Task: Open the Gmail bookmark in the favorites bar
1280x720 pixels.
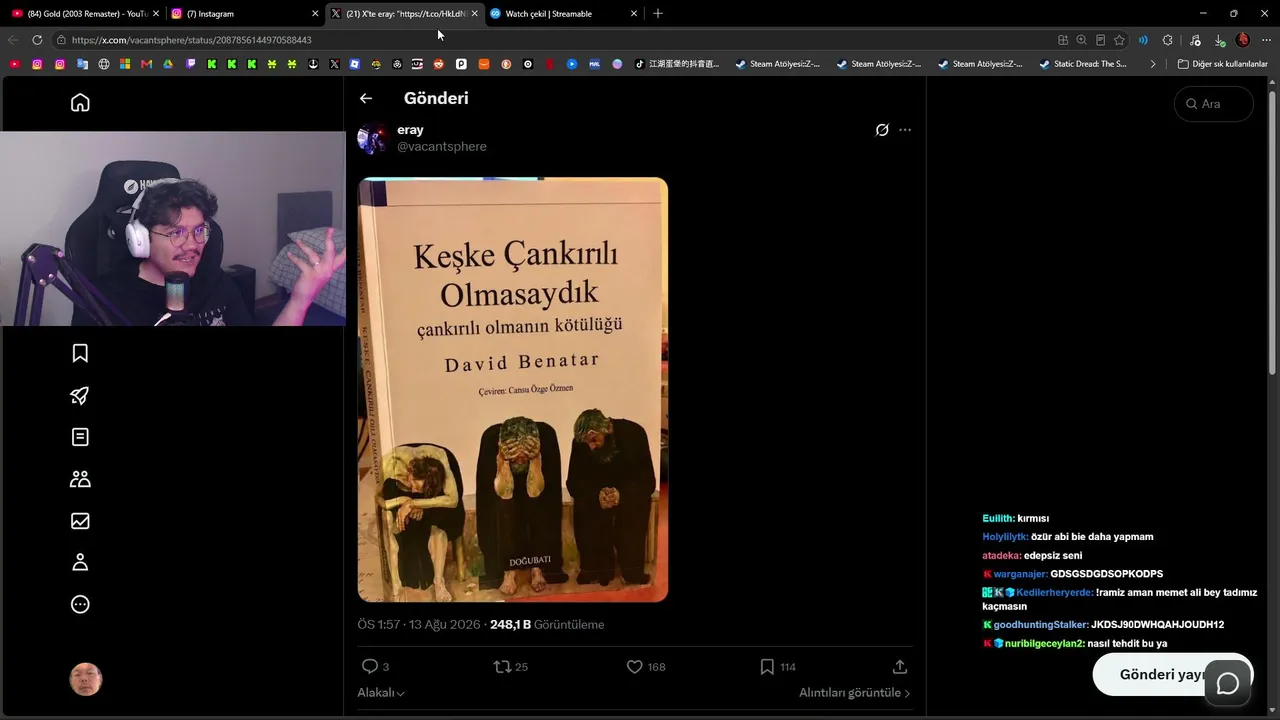Action: 146,64
